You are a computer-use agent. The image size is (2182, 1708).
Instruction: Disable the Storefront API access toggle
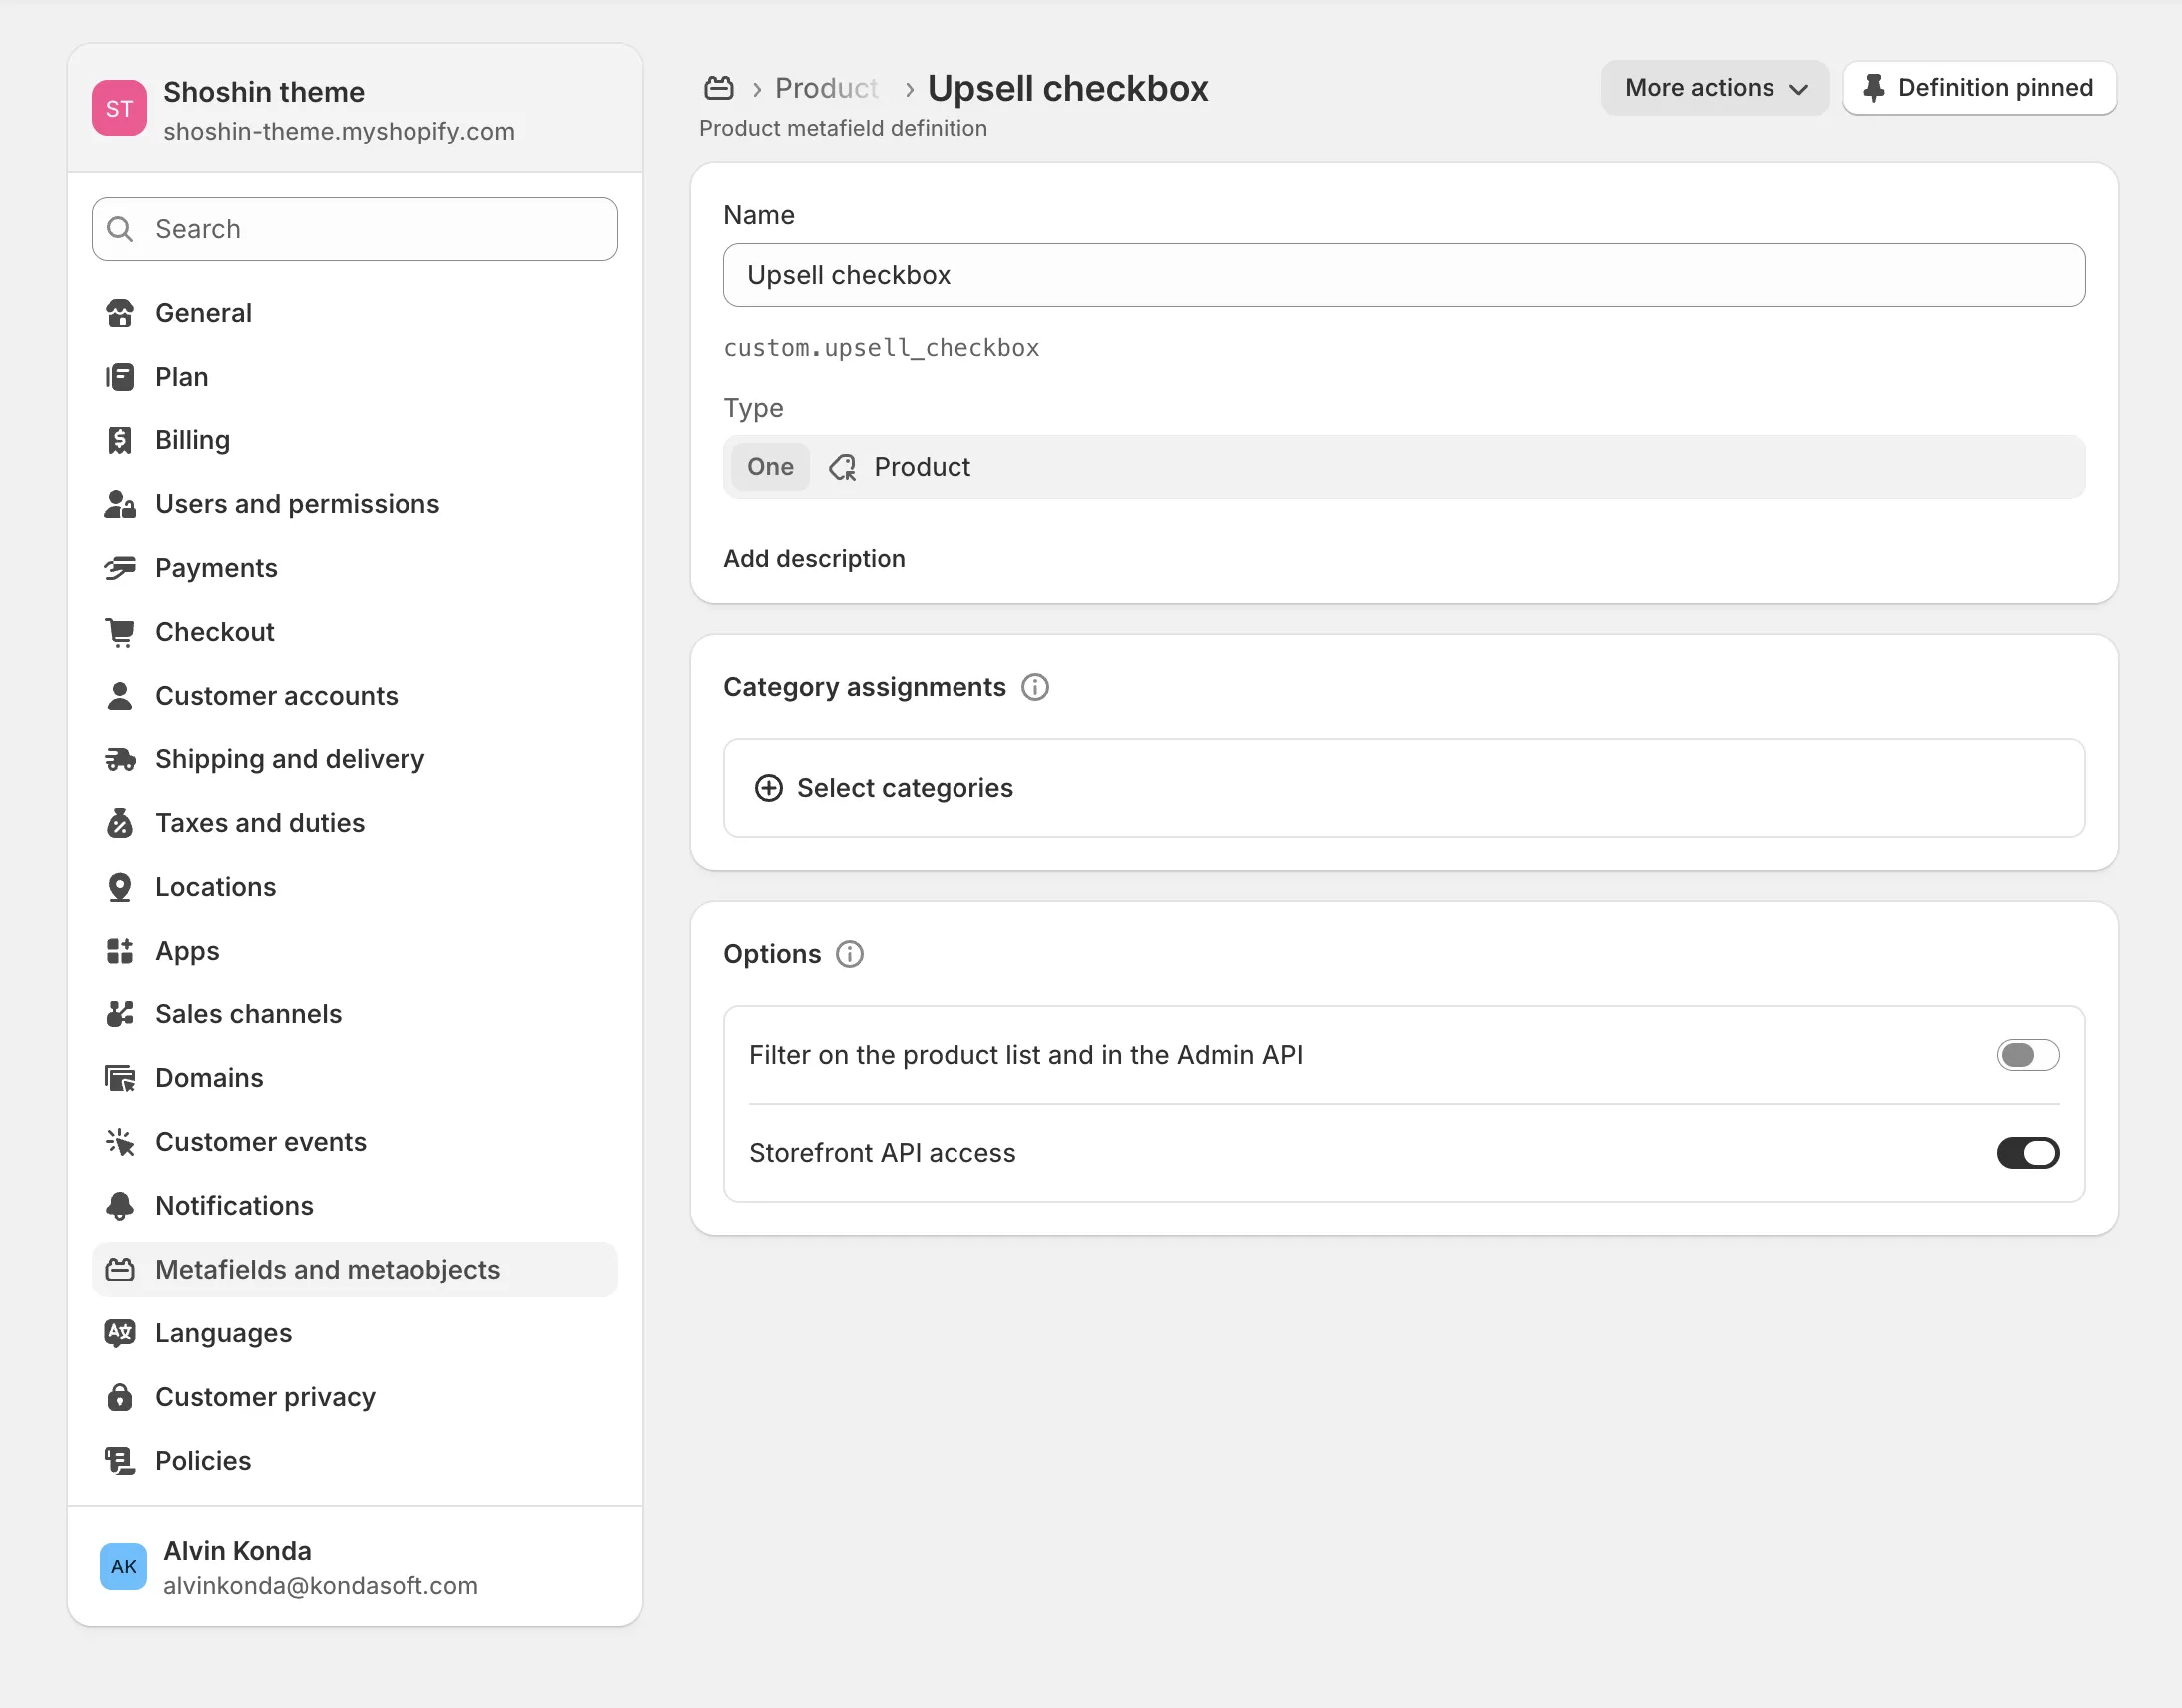click(x=2027, y=1153)
